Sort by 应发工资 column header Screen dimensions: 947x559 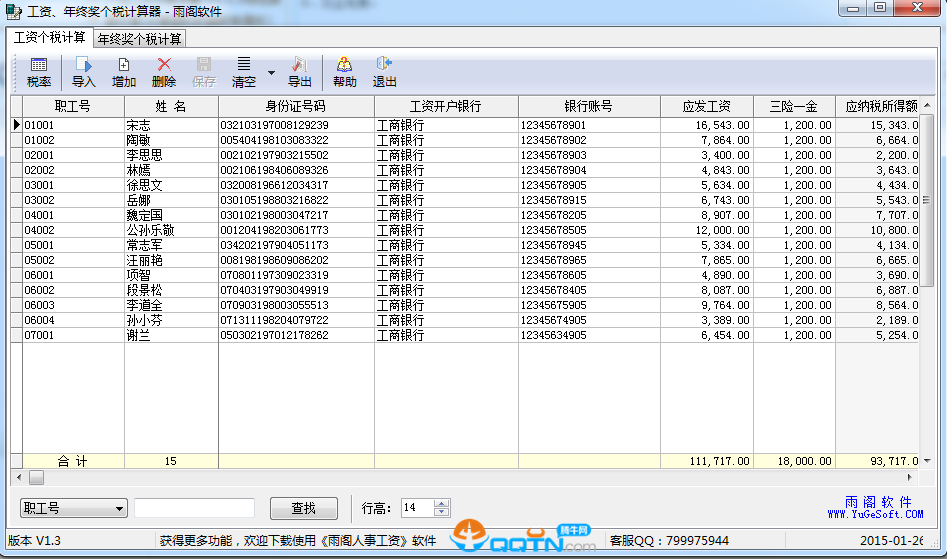pos(706,106)
